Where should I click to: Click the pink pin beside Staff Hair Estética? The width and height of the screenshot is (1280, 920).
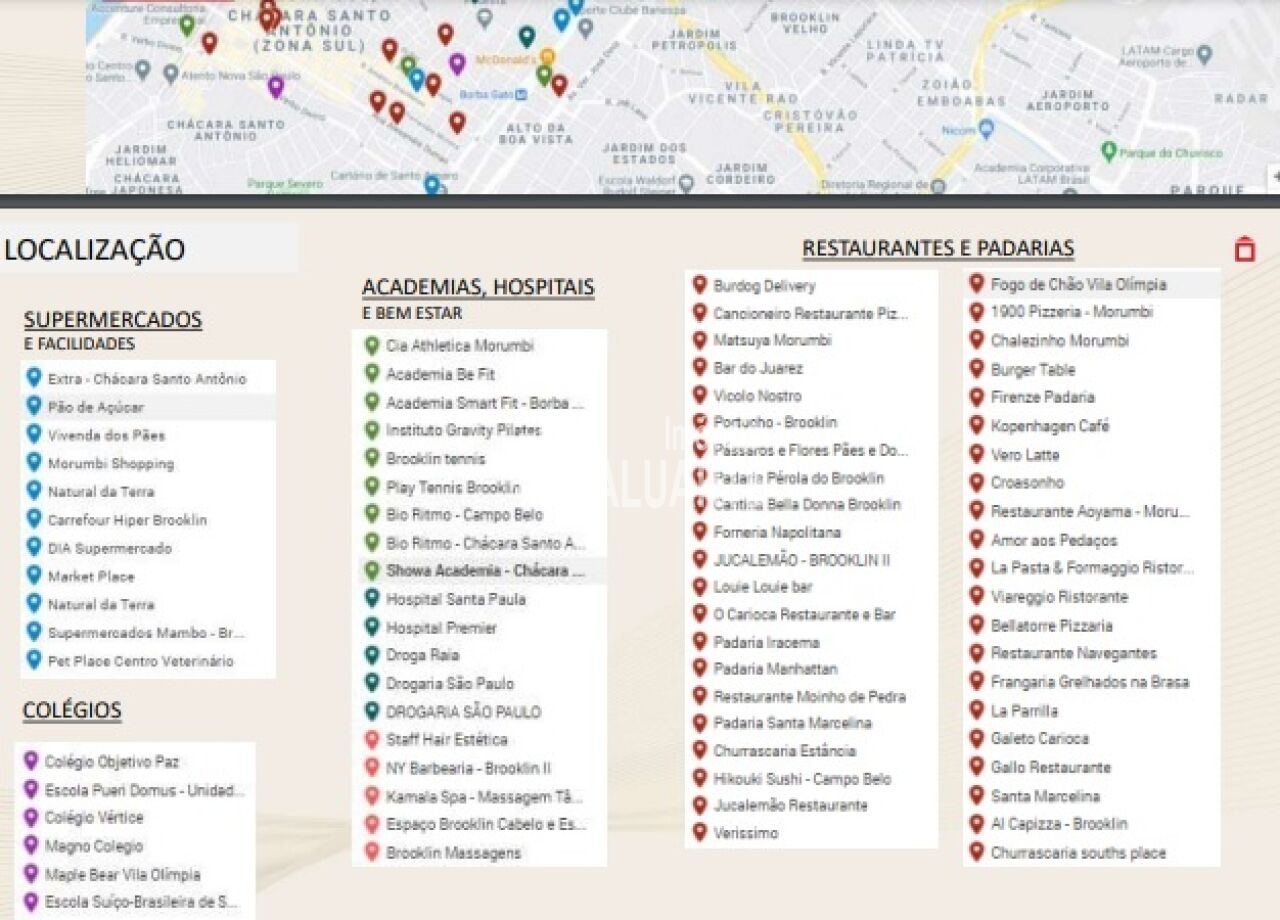coord(372,740)
